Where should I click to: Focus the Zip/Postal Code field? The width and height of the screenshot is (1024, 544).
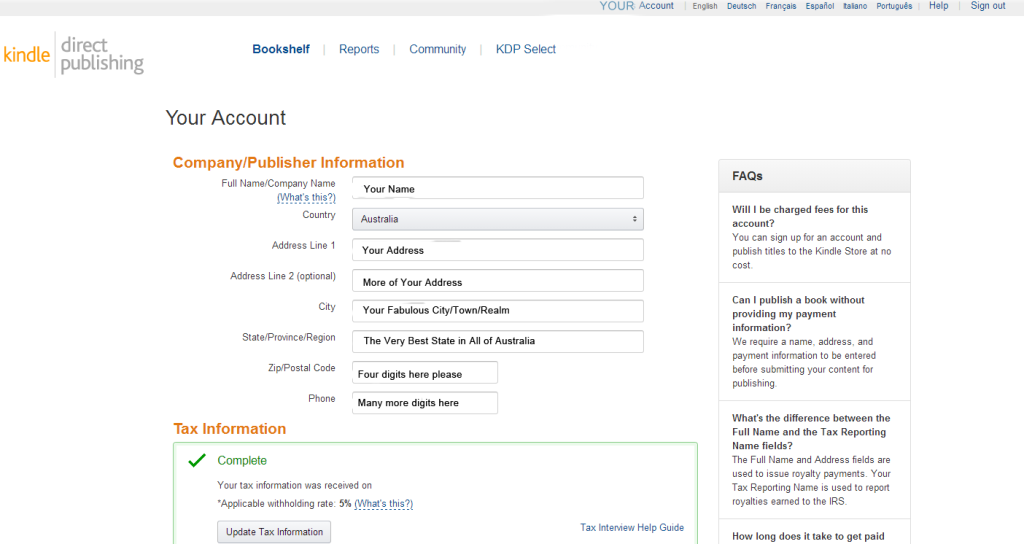tap(425, 373)
